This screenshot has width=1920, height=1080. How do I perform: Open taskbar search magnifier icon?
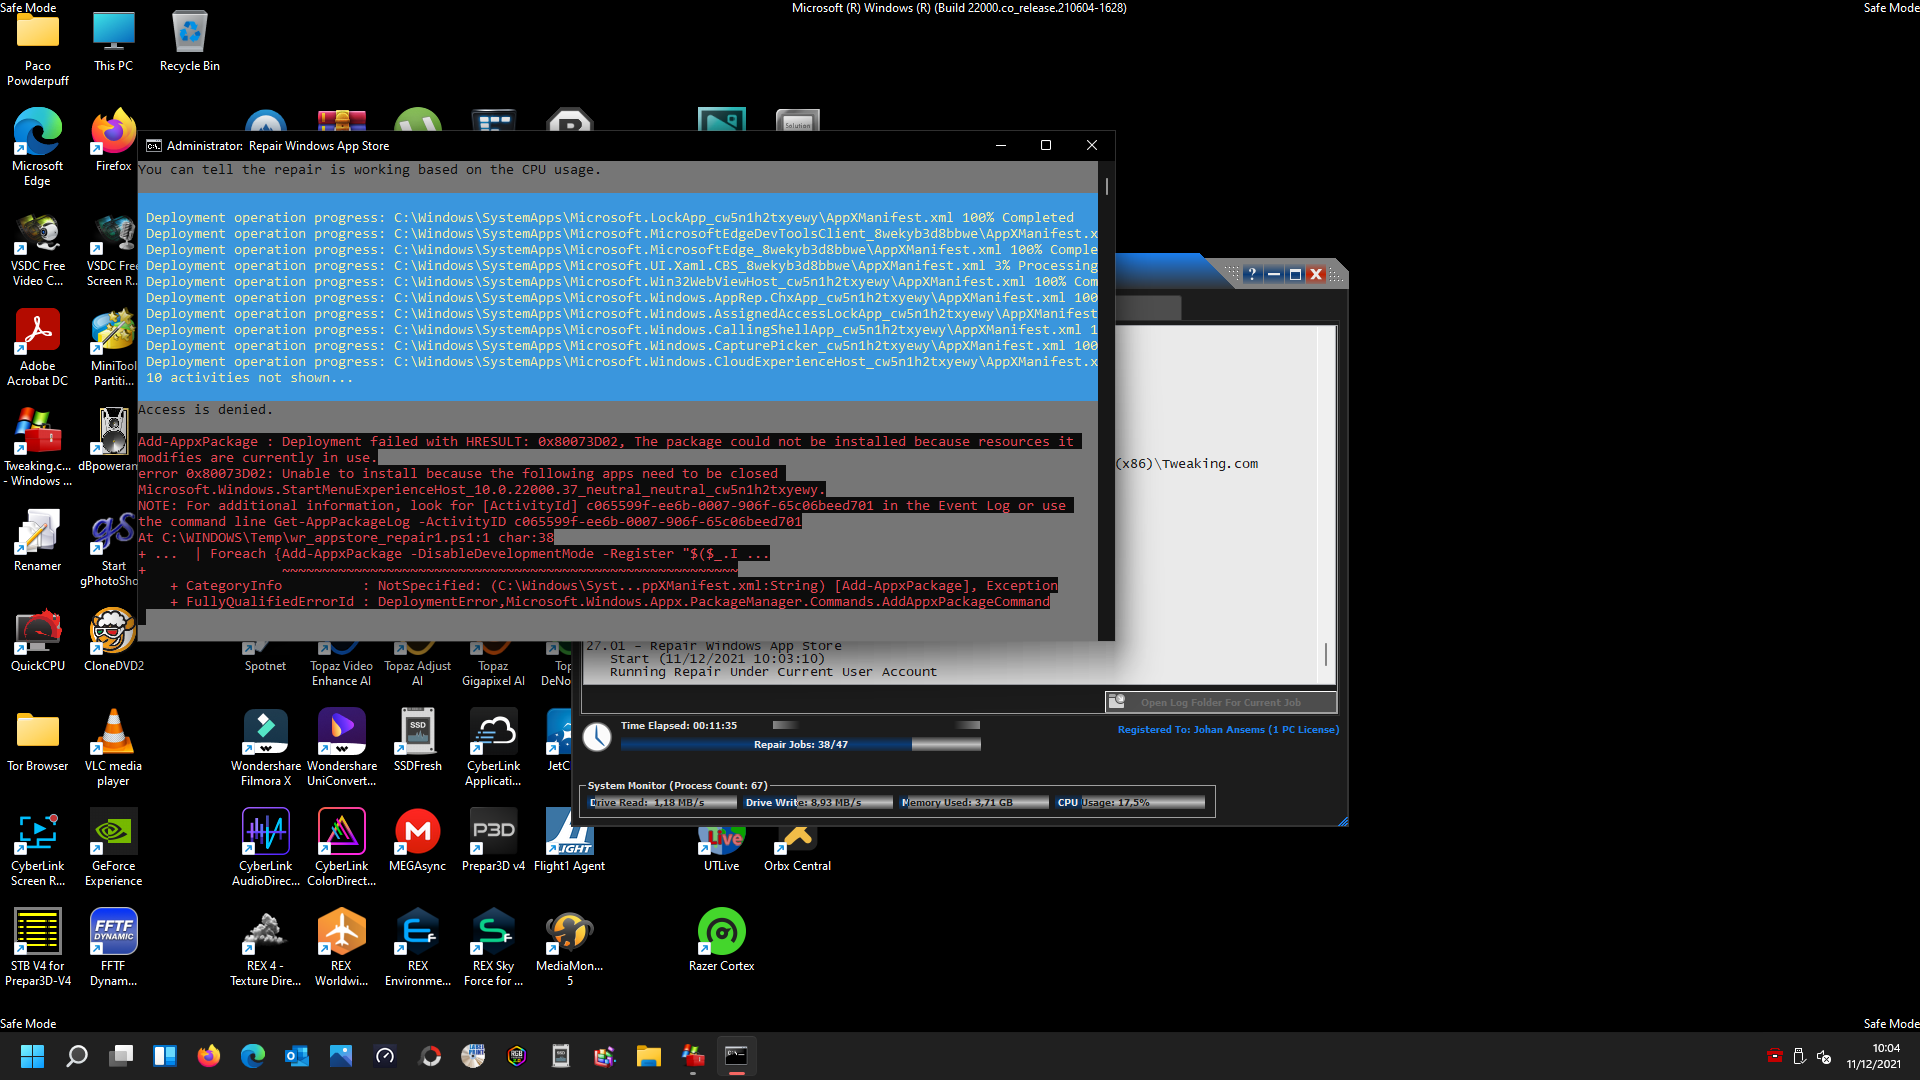[77, 1056]
